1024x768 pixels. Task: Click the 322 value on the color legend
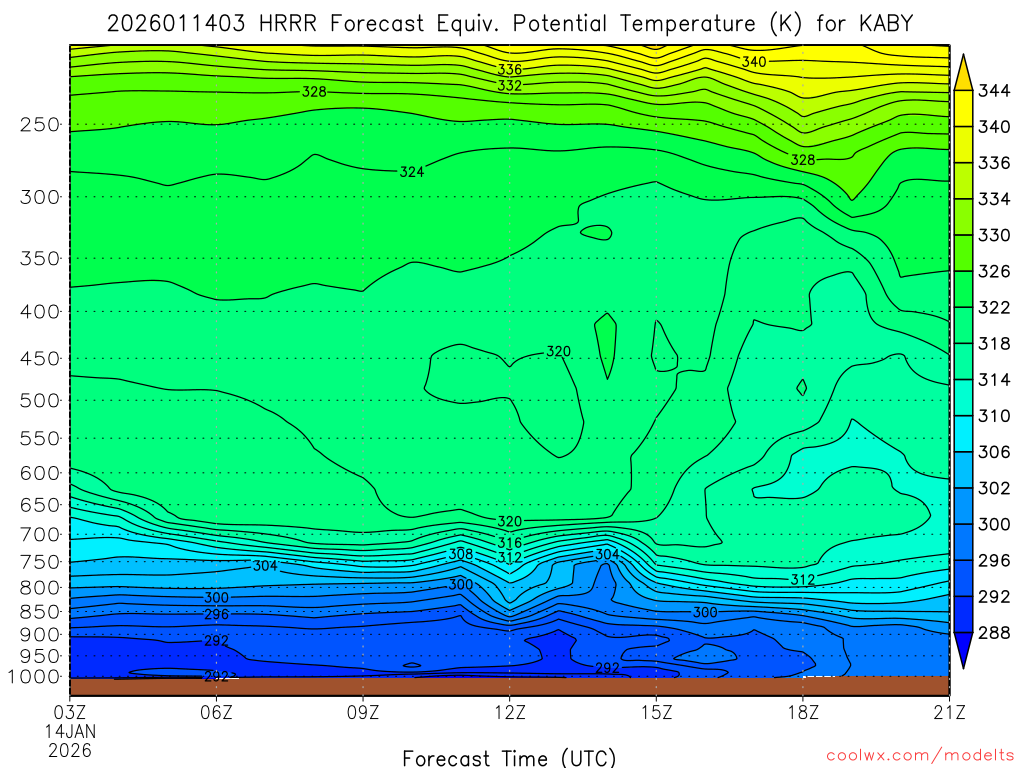[x=993, y=308]
